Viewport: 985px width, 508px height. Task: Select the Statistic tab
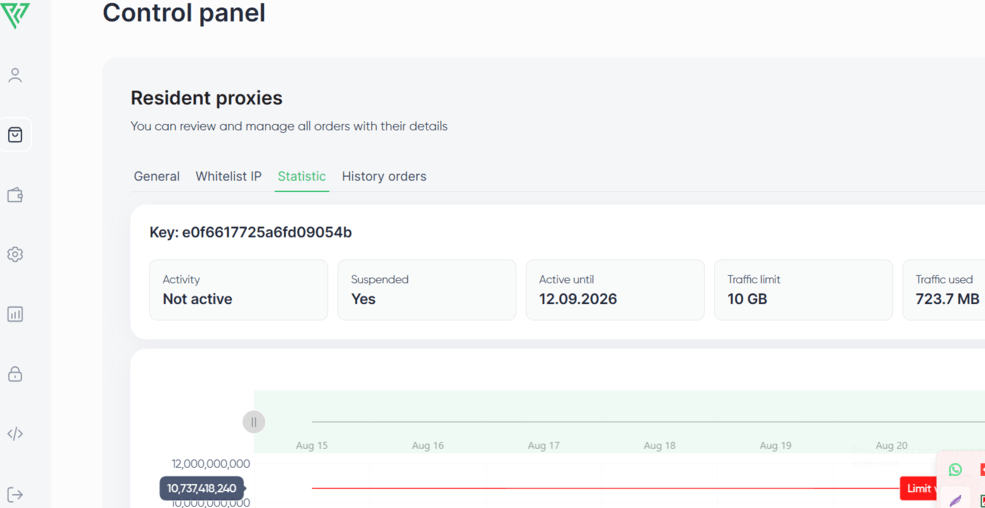click(x=302, y=176)
